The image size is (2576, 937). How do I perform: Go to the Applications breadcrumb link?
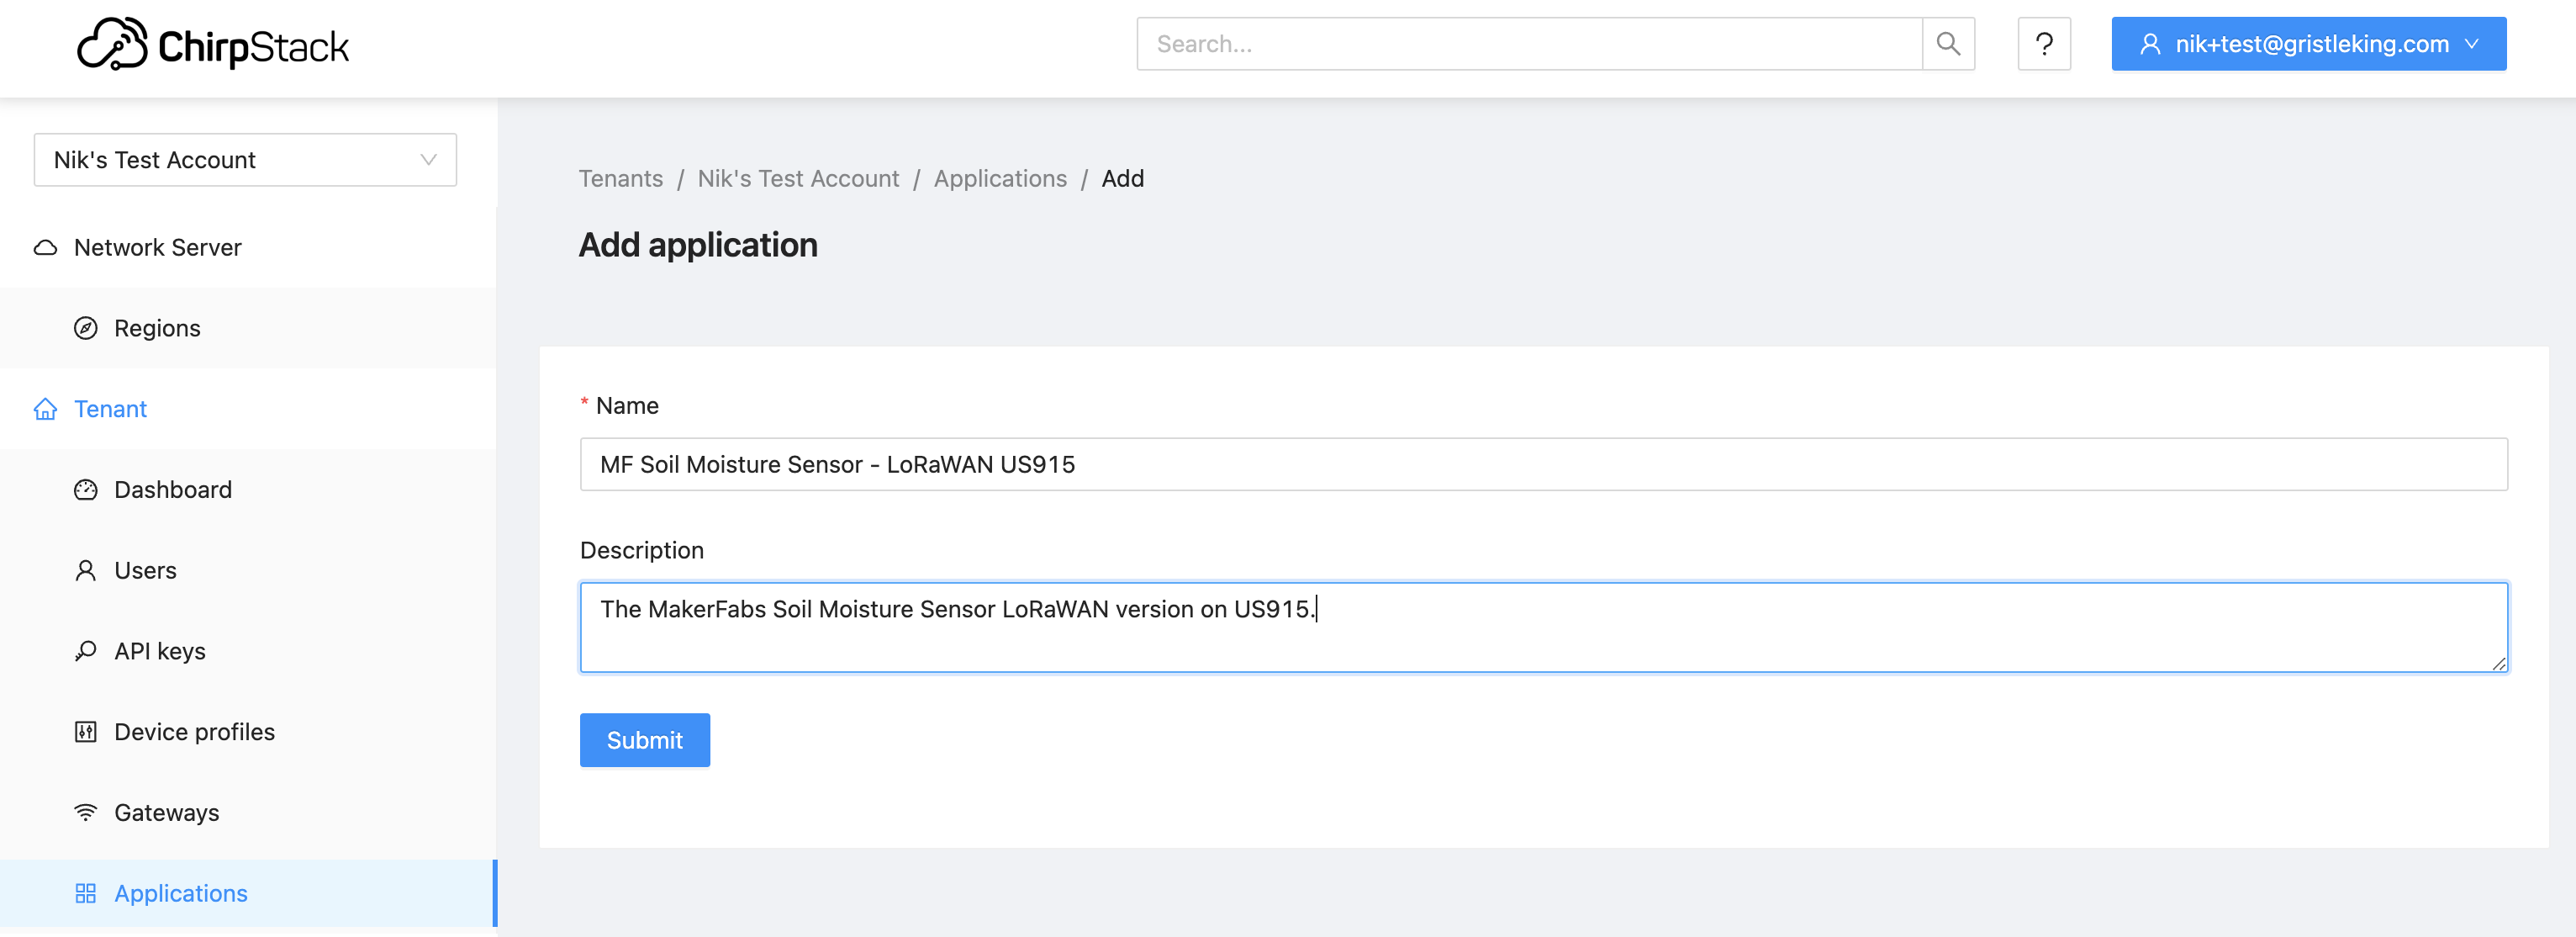[1000, 178]
